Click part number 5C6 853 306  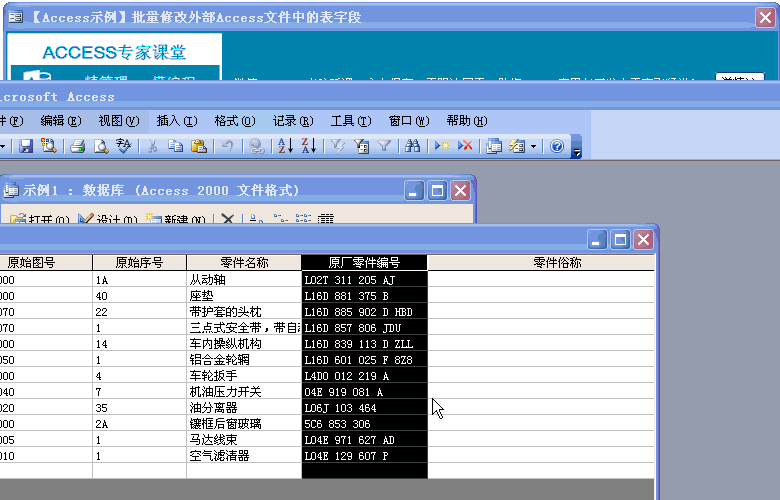tap(365, 424)
